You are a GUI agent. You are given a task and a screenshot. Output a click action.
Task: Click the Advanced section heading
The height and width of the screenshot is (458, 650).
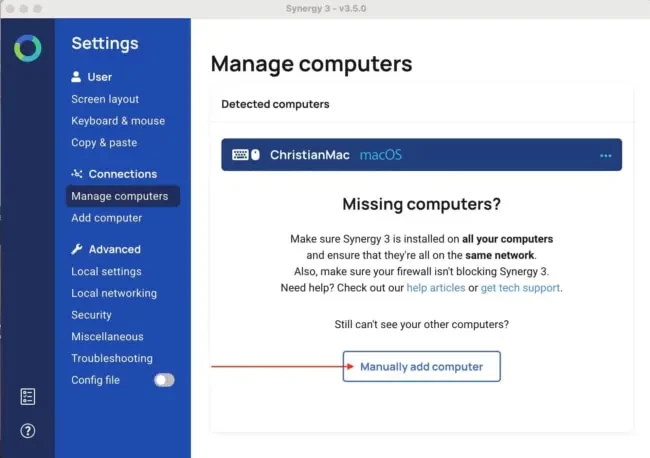point(115,249)
